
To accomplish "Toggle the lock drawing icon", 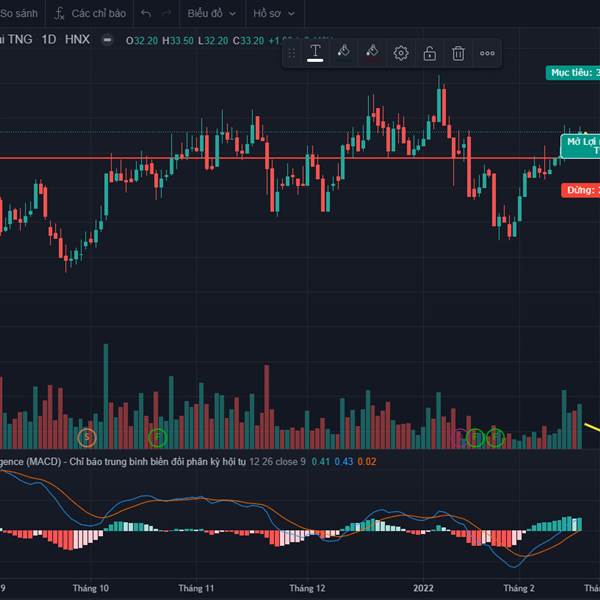I will pyautogui.click(x=430, y=53).
